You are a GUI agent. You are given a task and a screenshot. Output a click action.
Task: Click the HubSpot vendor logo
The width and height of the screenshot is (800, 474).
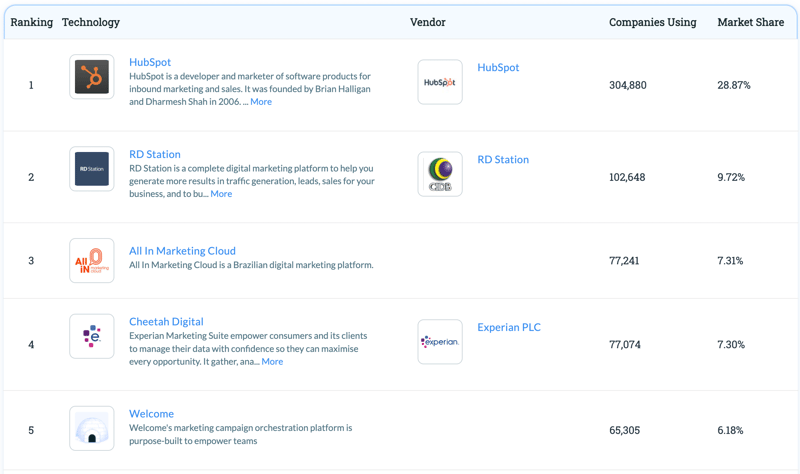(440, 82)
